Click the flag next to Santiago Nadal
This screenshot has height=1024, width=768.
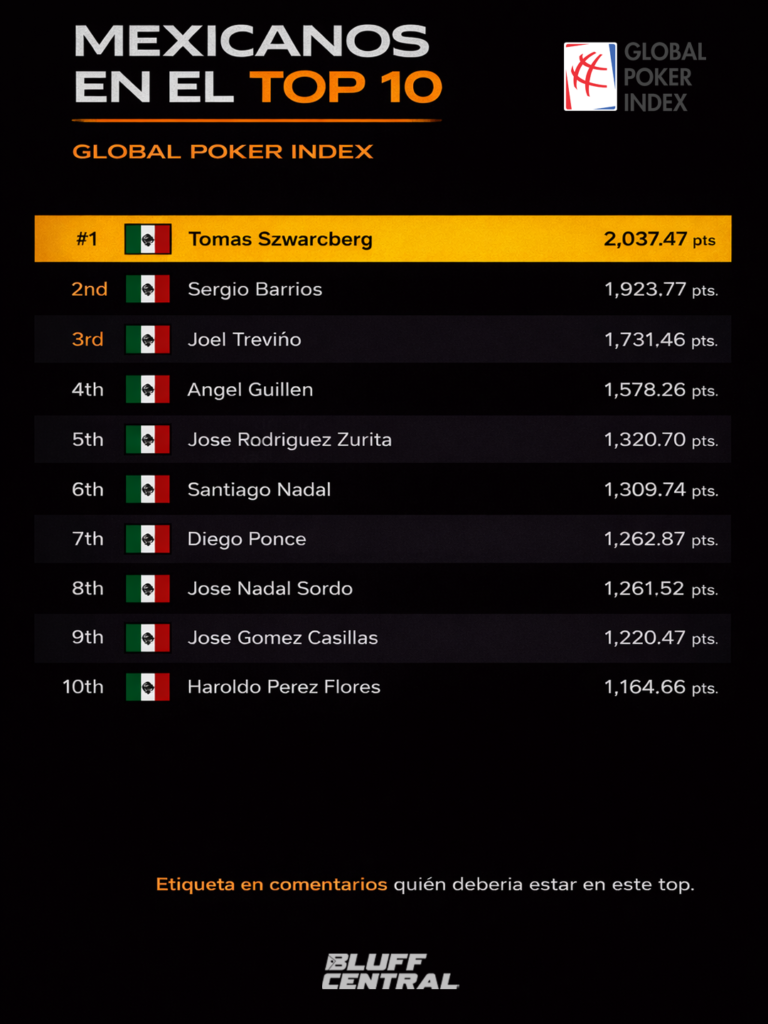point(148,489)
